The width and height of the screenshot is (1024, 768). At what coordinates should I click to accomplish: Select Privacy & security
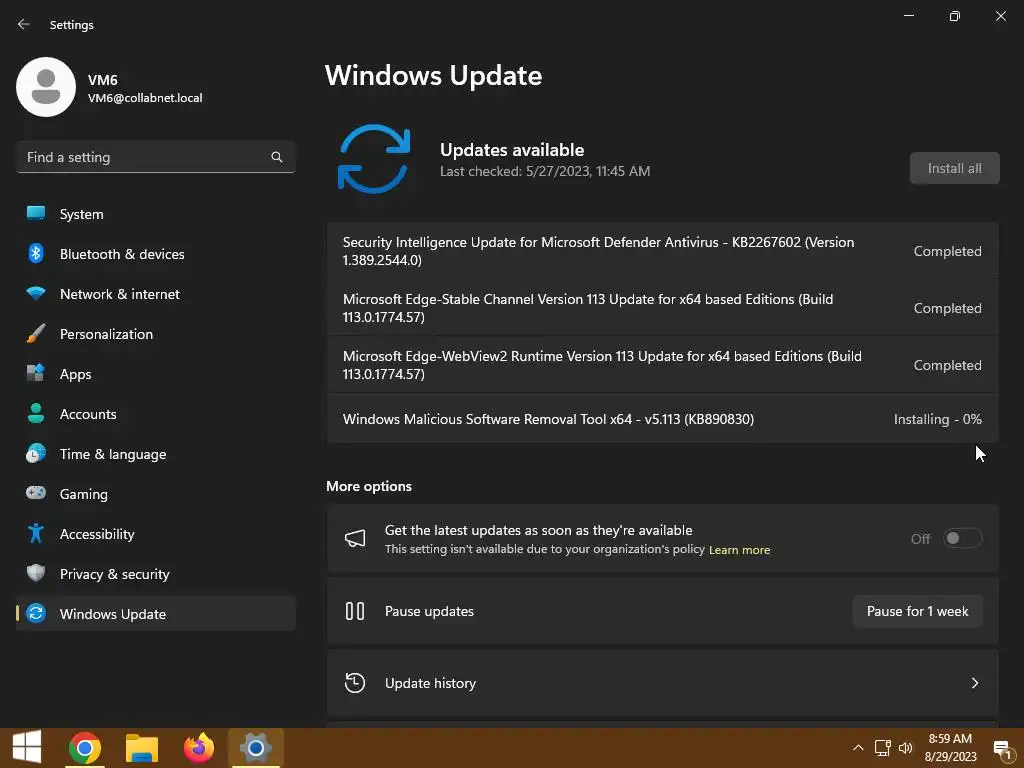click(155, 573)
